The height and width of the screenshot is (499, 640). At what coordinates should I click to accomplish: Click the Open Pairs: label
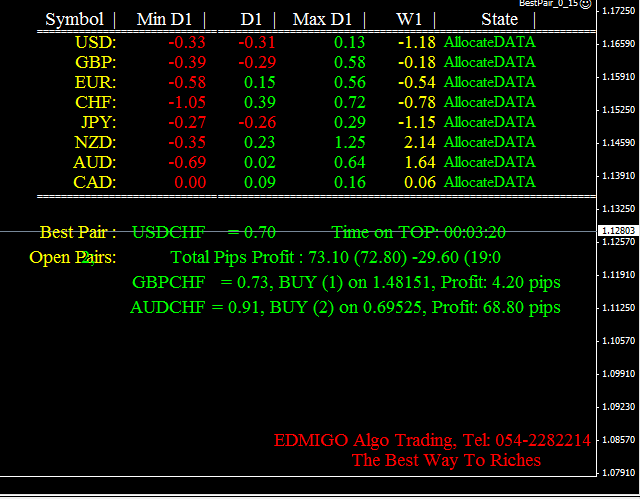(73, 257)
